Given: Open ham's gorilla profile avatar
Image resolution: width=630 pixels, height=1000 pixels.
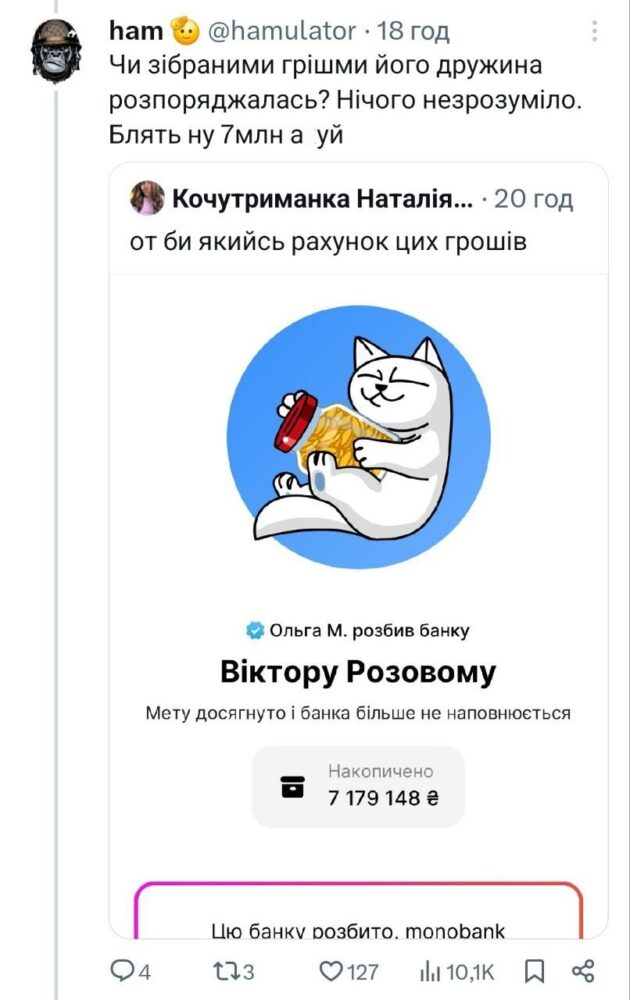Looking at the screenshot, I should 56,51.
